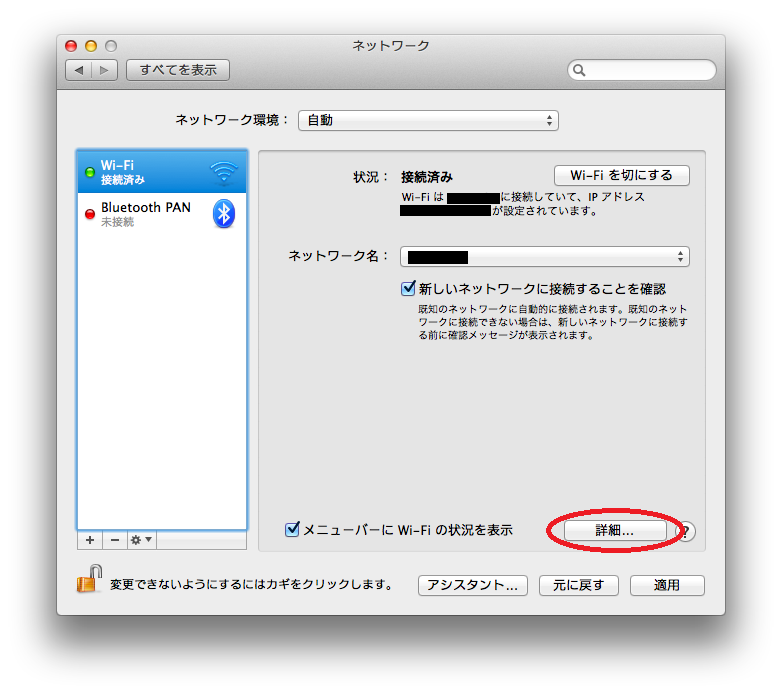Screen dimensions: 782x694
Task: Open the gear action menu
Action: (x=142, y=540)
